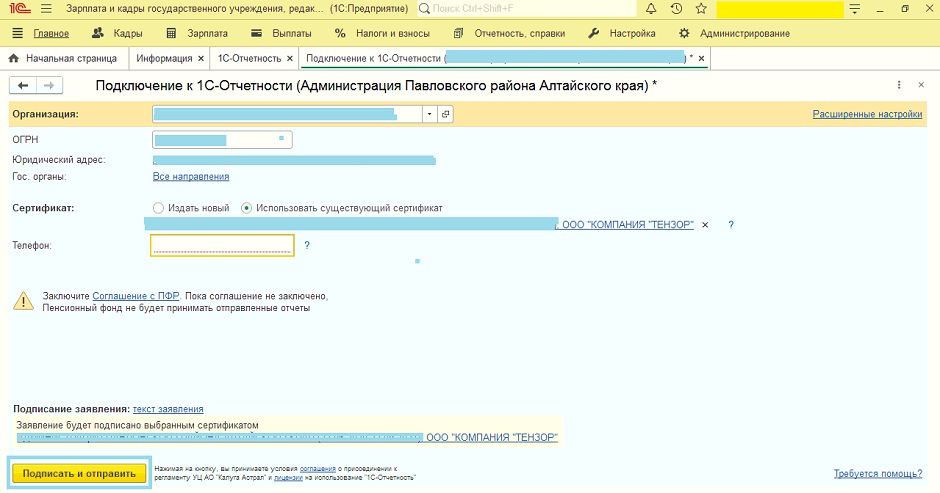The image size is (940, 493).
Task: Open the лицензии link near the button
Action: (x=288, y=478)
